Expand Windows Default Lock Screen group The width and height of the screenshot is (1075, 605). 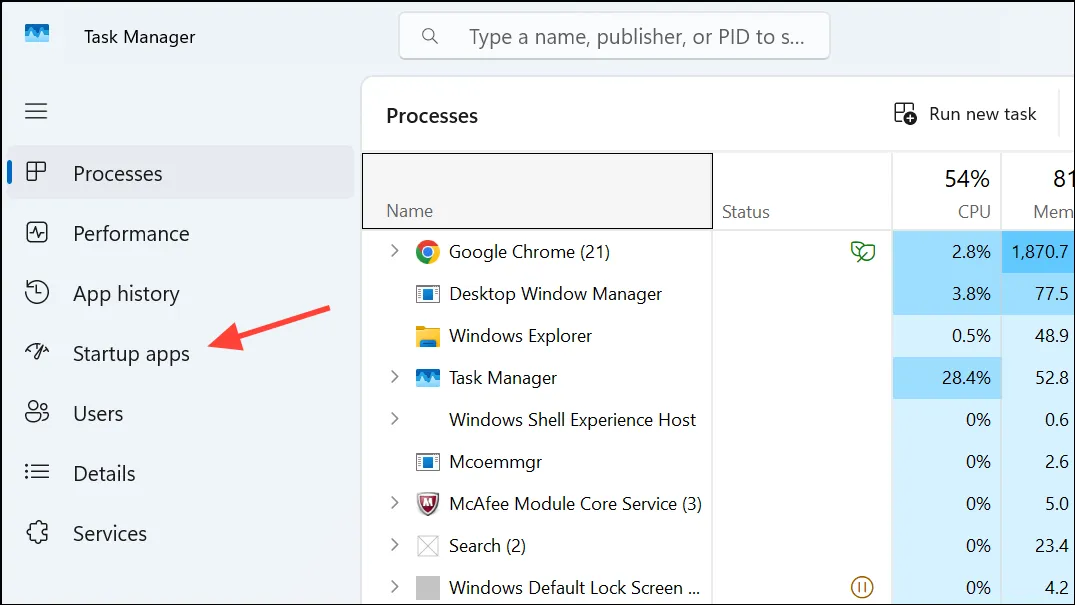pyautogui.click(x=394, y=586)
